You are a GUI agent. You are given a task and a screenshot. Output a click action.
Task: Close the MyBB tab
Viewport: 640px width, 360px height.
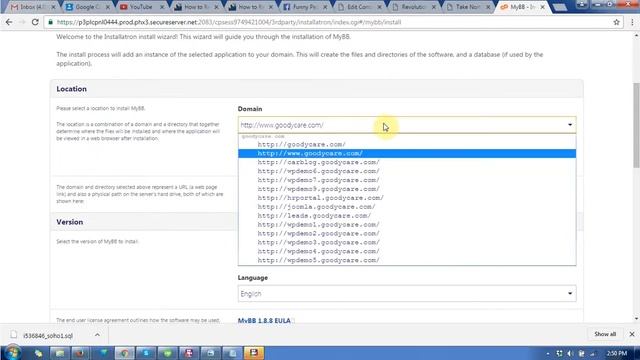point(542,7)
